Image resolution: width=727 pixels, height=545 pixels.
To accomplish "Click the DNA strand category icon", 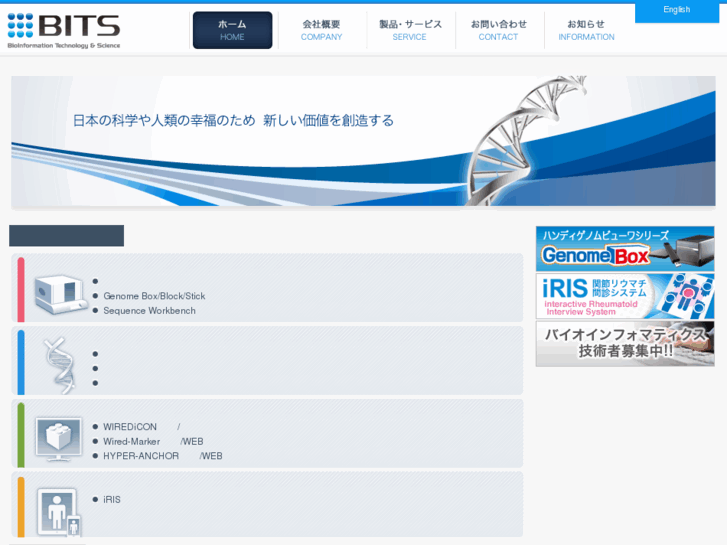I will tap(60, 366).
